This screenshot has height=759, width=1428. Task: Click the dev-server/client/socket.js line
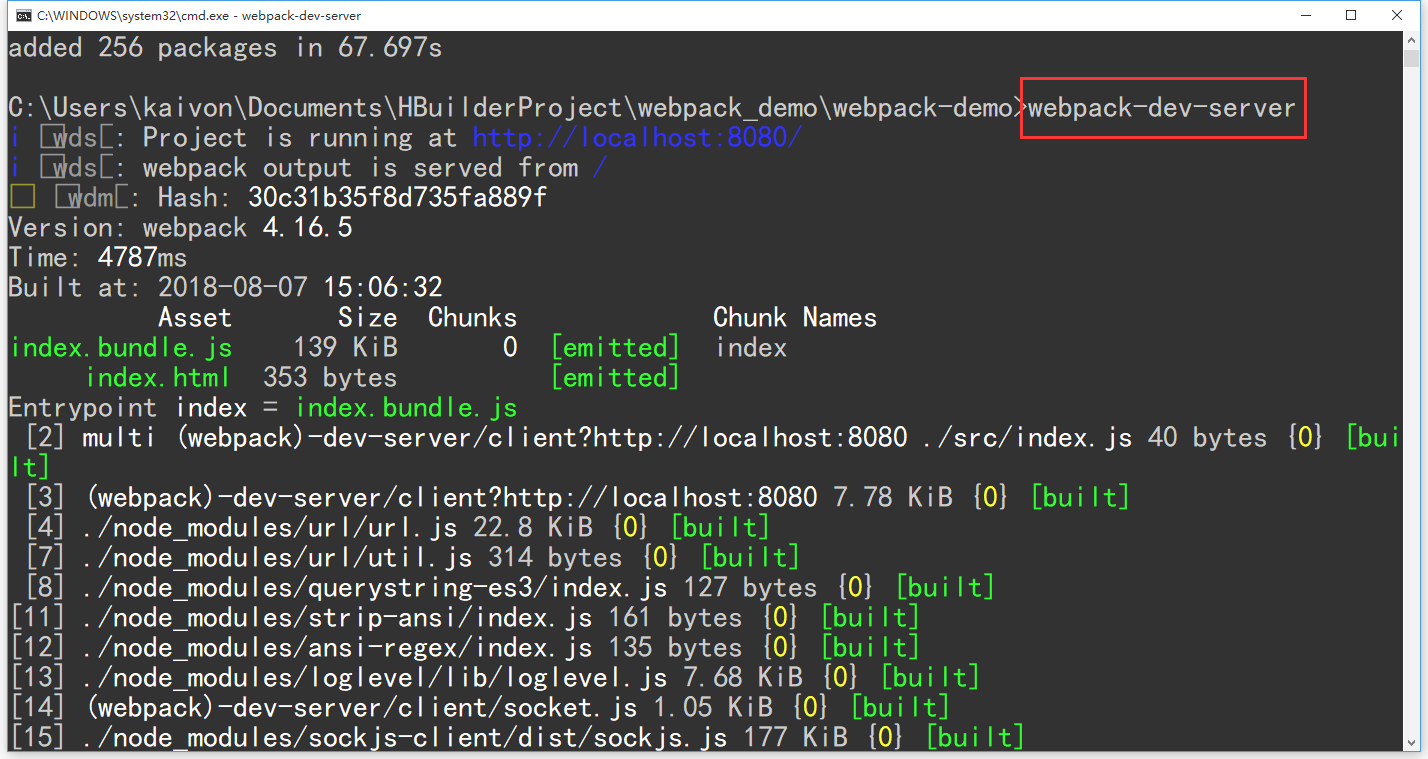tap(479, 707)
